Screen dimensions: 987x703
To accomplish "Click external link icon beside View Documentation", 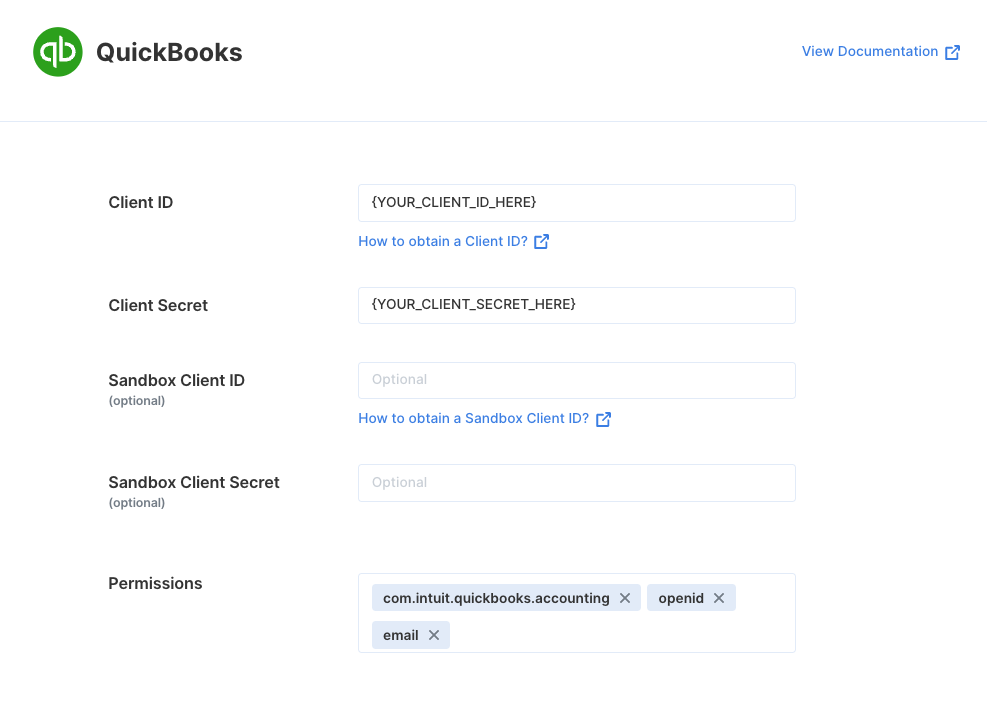I will tap(952, 52).
